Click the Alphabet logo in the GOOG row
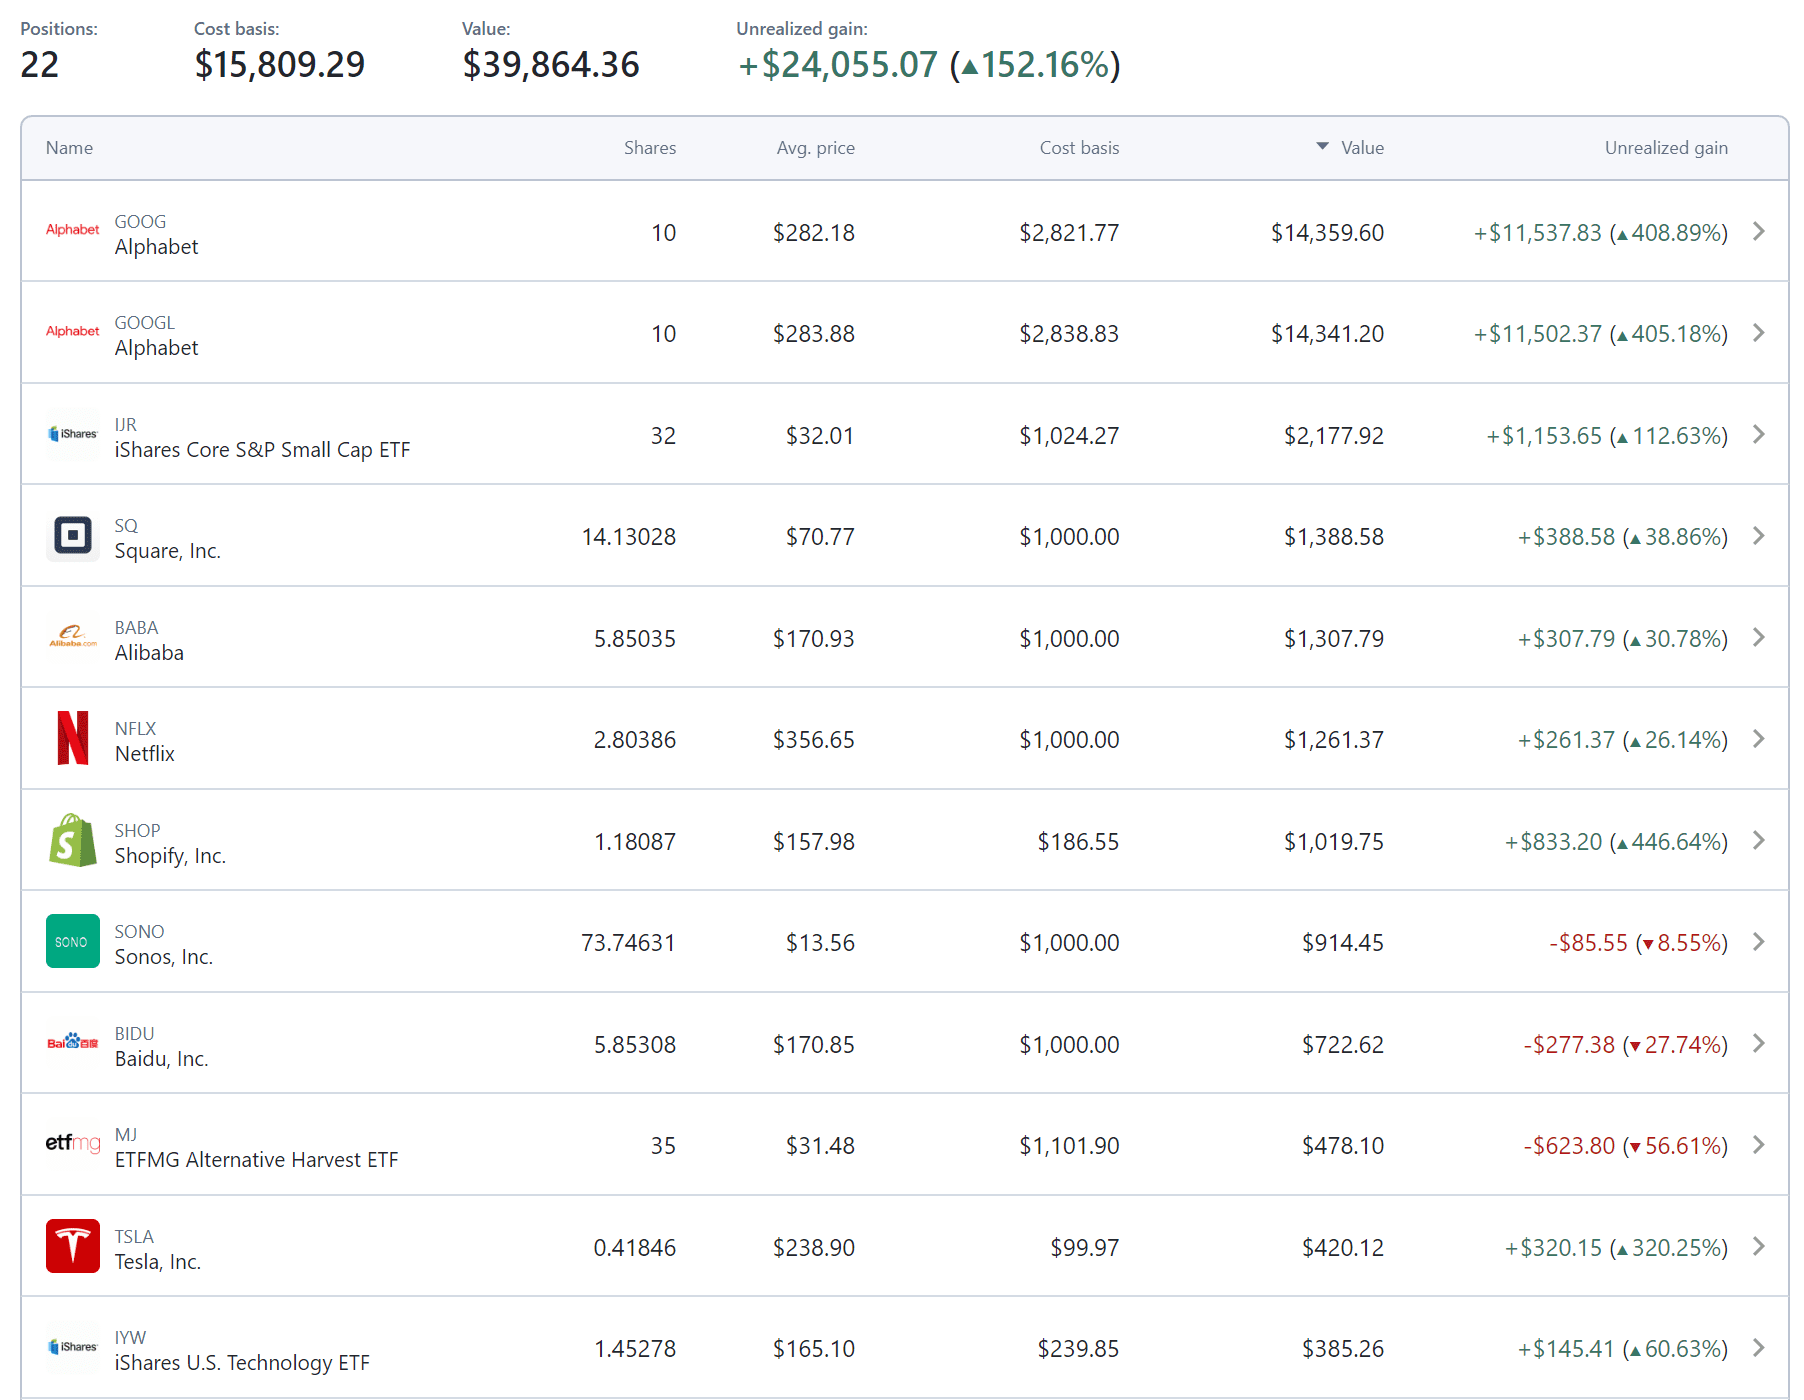The height and width of the screenshot is (1400, 1804). pyautogui.click(x=73, y=230)
